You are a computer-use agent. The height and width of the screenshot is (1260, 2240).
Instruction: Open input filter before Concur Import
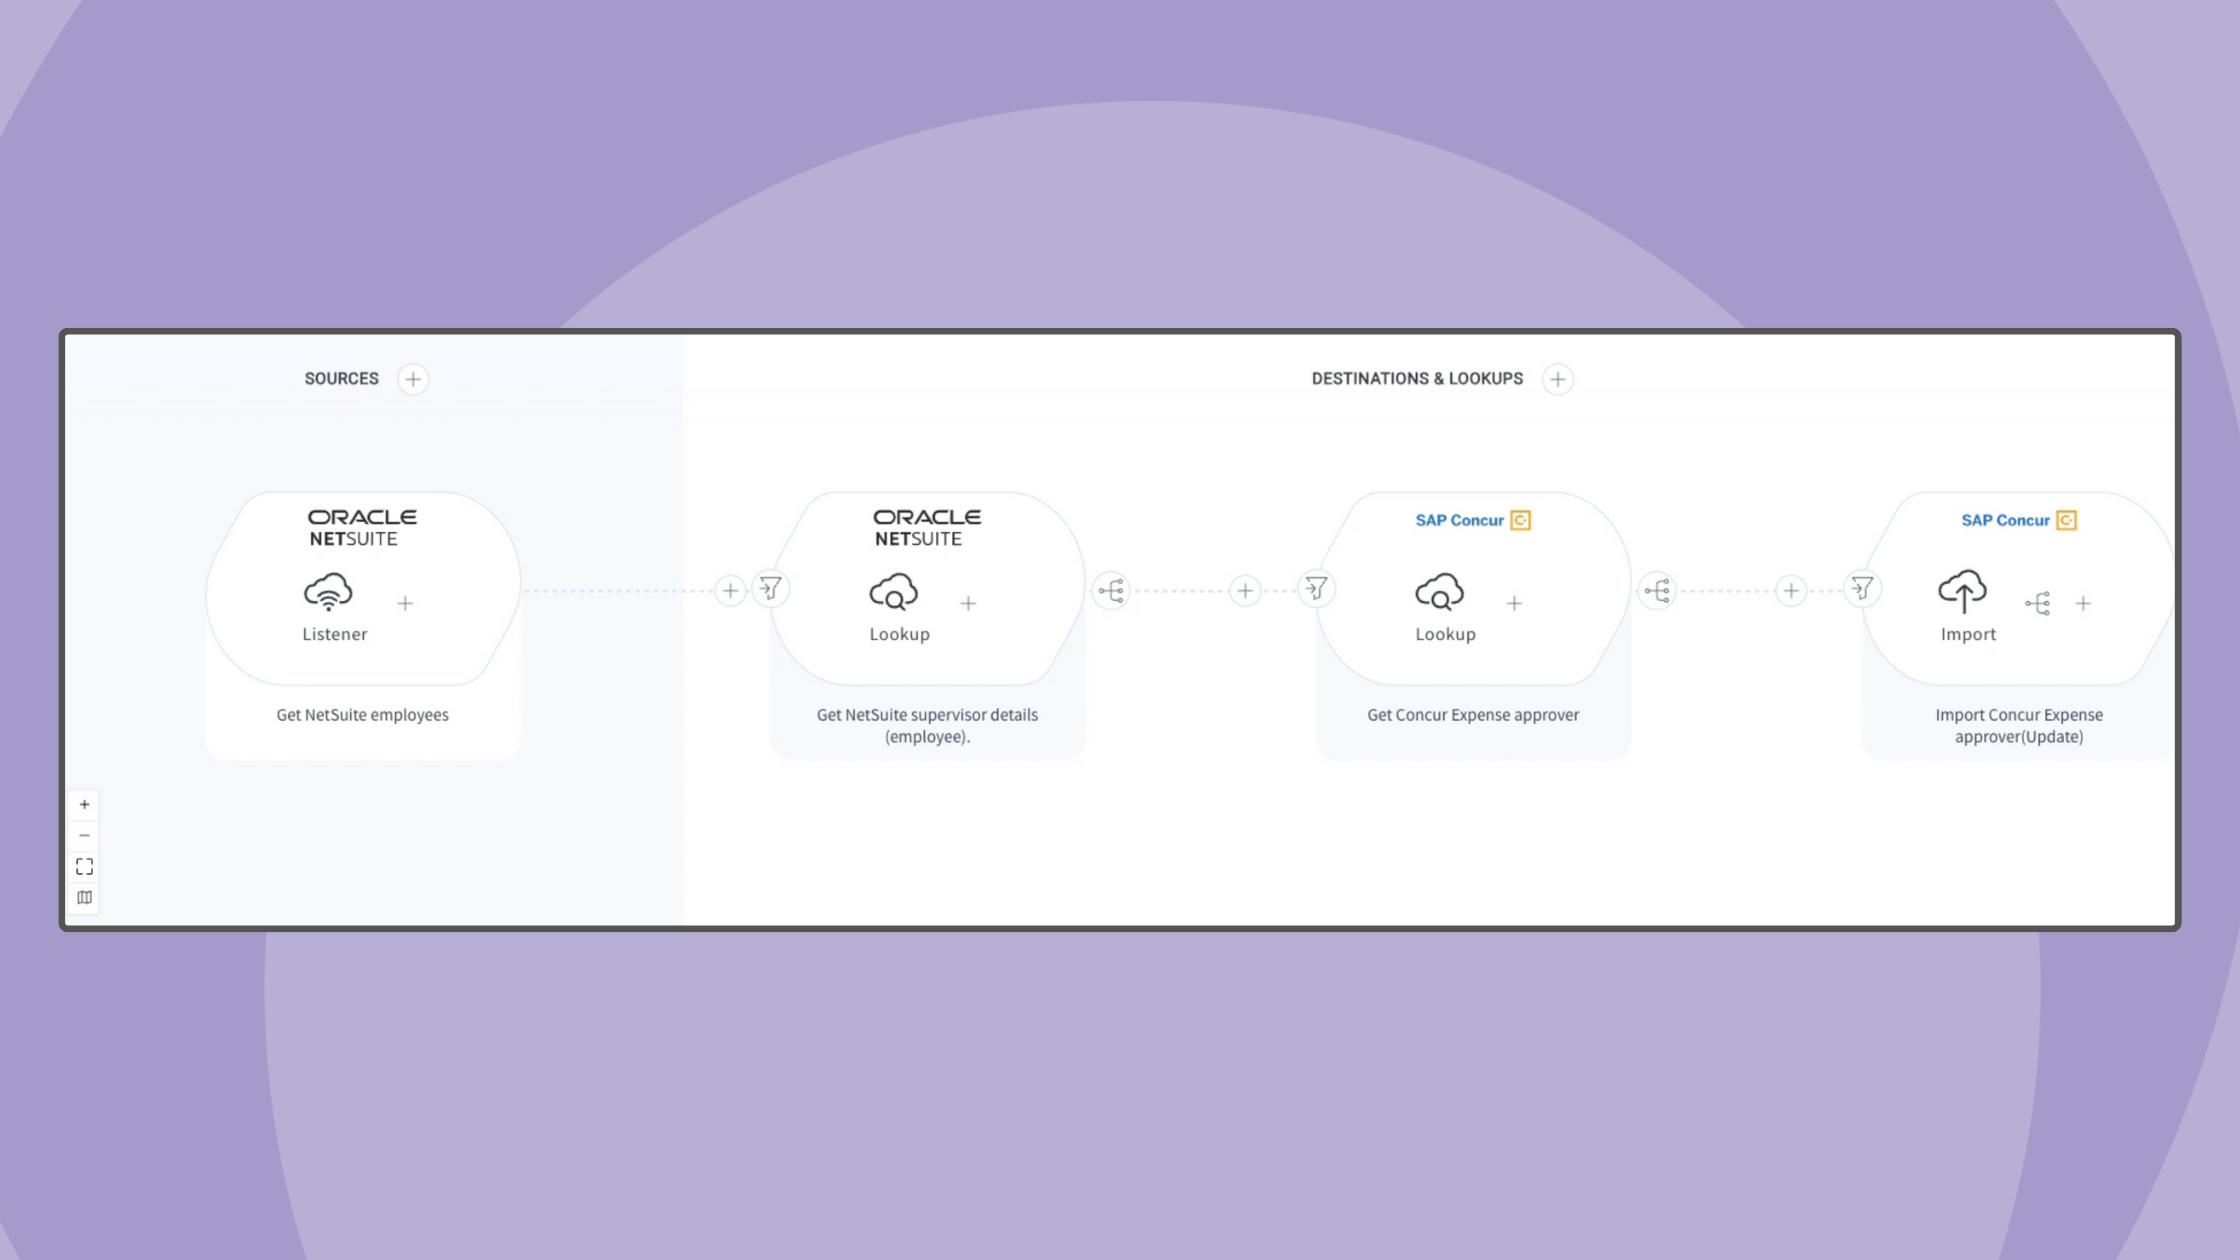[x=1862, y=589]
